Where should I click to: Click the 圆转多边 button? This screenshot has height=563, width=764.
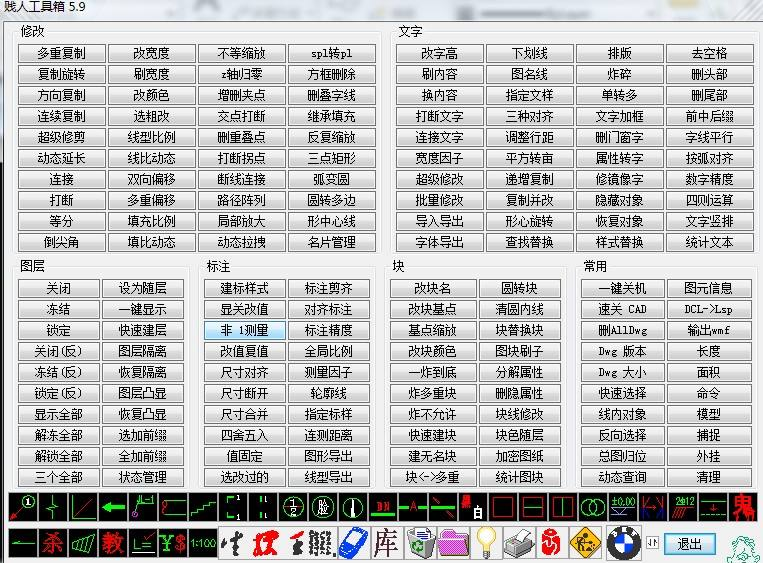tap(332, 200)
